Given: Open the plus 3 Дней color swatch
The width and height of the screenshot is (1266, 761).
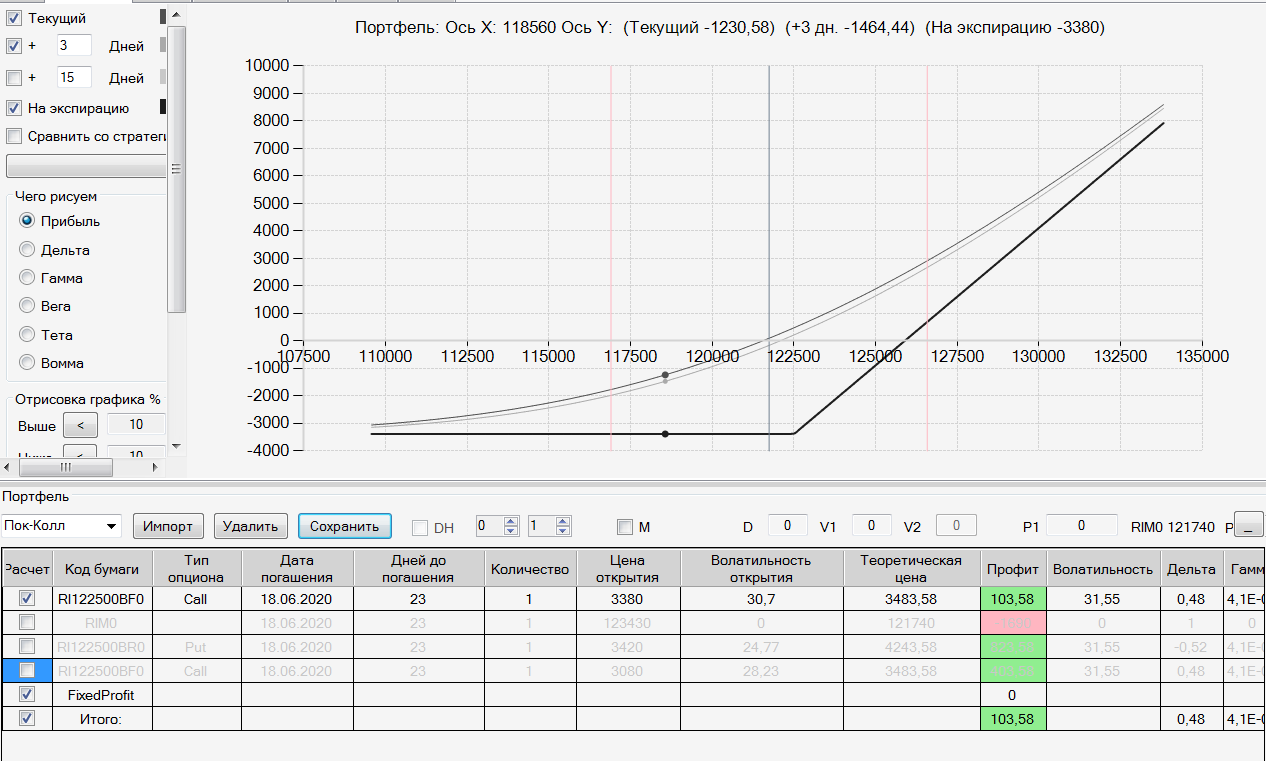Looking at the screenshot, I should (x=163, y=46).
